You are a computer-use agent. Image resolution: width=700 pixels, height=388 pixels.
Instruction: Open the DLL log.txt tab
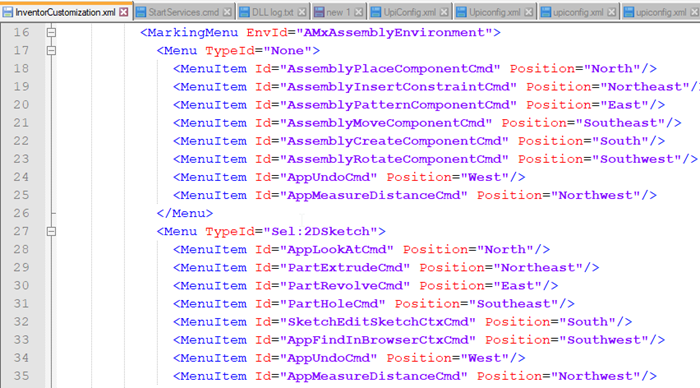click(x=273, y=12)
